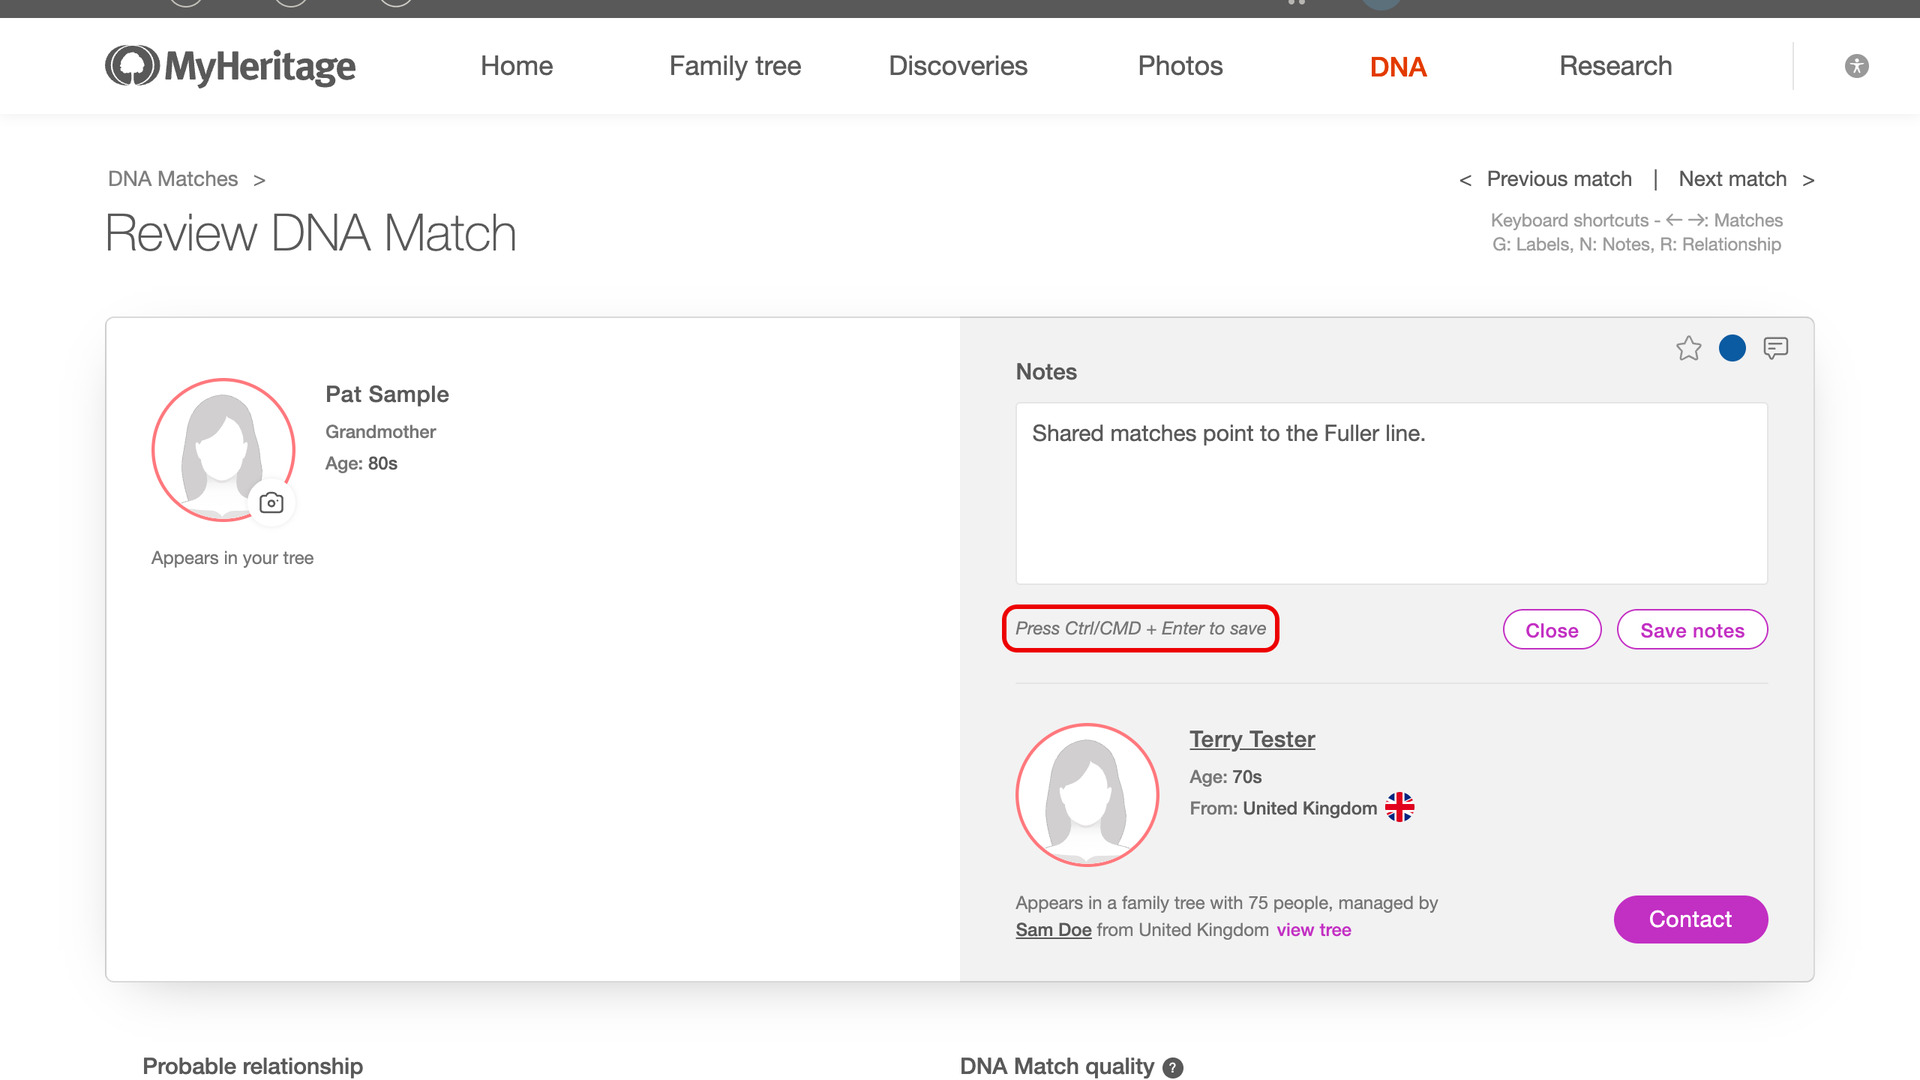The width and height of the screenshot is (1920, 1080).
Task: Click Save notes button
Action: pos(1692,630)
